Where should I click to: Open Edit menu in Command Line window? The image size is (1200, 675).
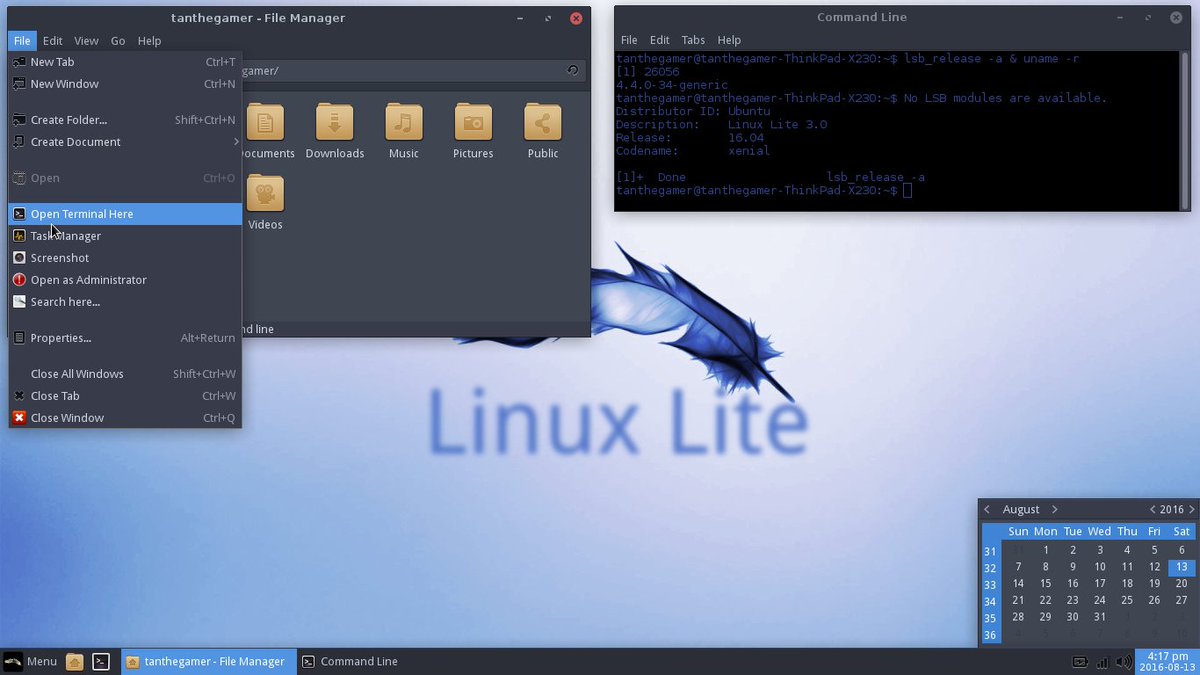[x=660, y=40]
